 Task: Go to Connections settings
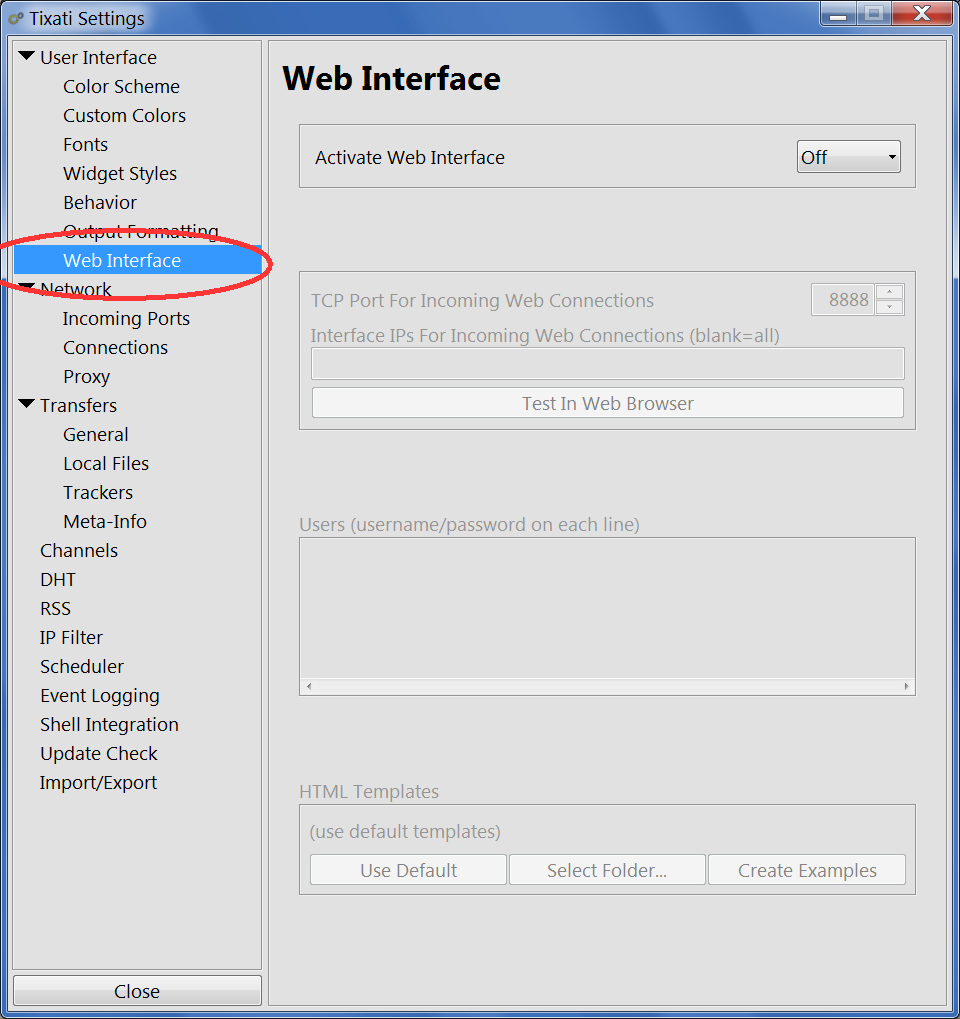pyautogui.click(x=116, y=348)
